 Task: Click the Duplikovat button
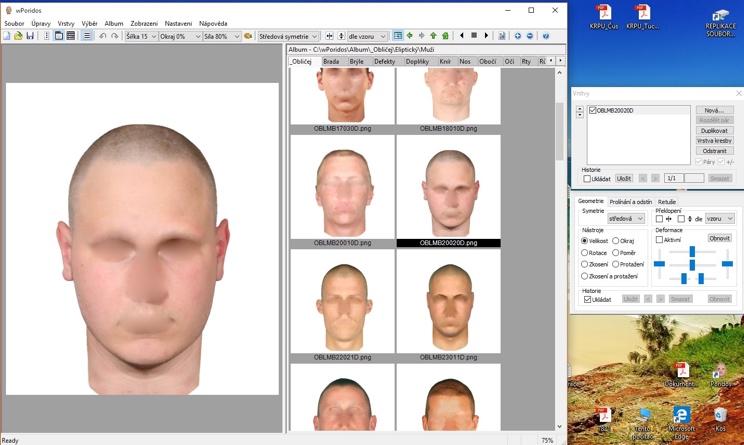[x=715, y=130]
